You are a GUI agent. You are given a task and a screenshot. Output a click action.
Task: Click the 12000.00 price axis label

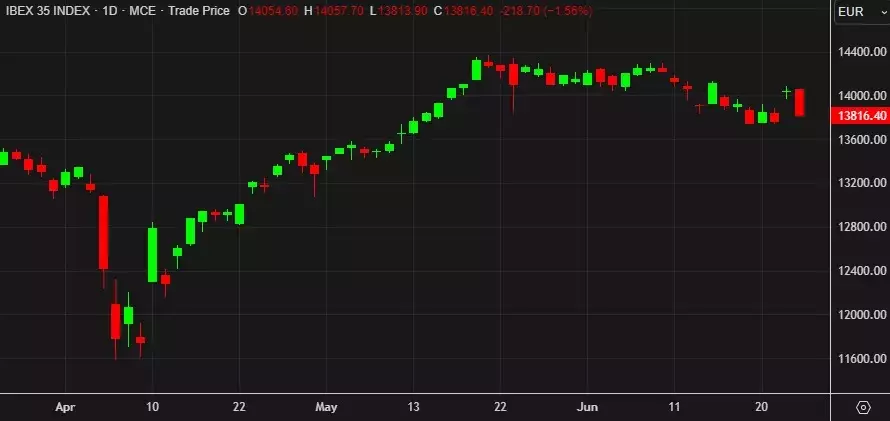coord(862,314)
